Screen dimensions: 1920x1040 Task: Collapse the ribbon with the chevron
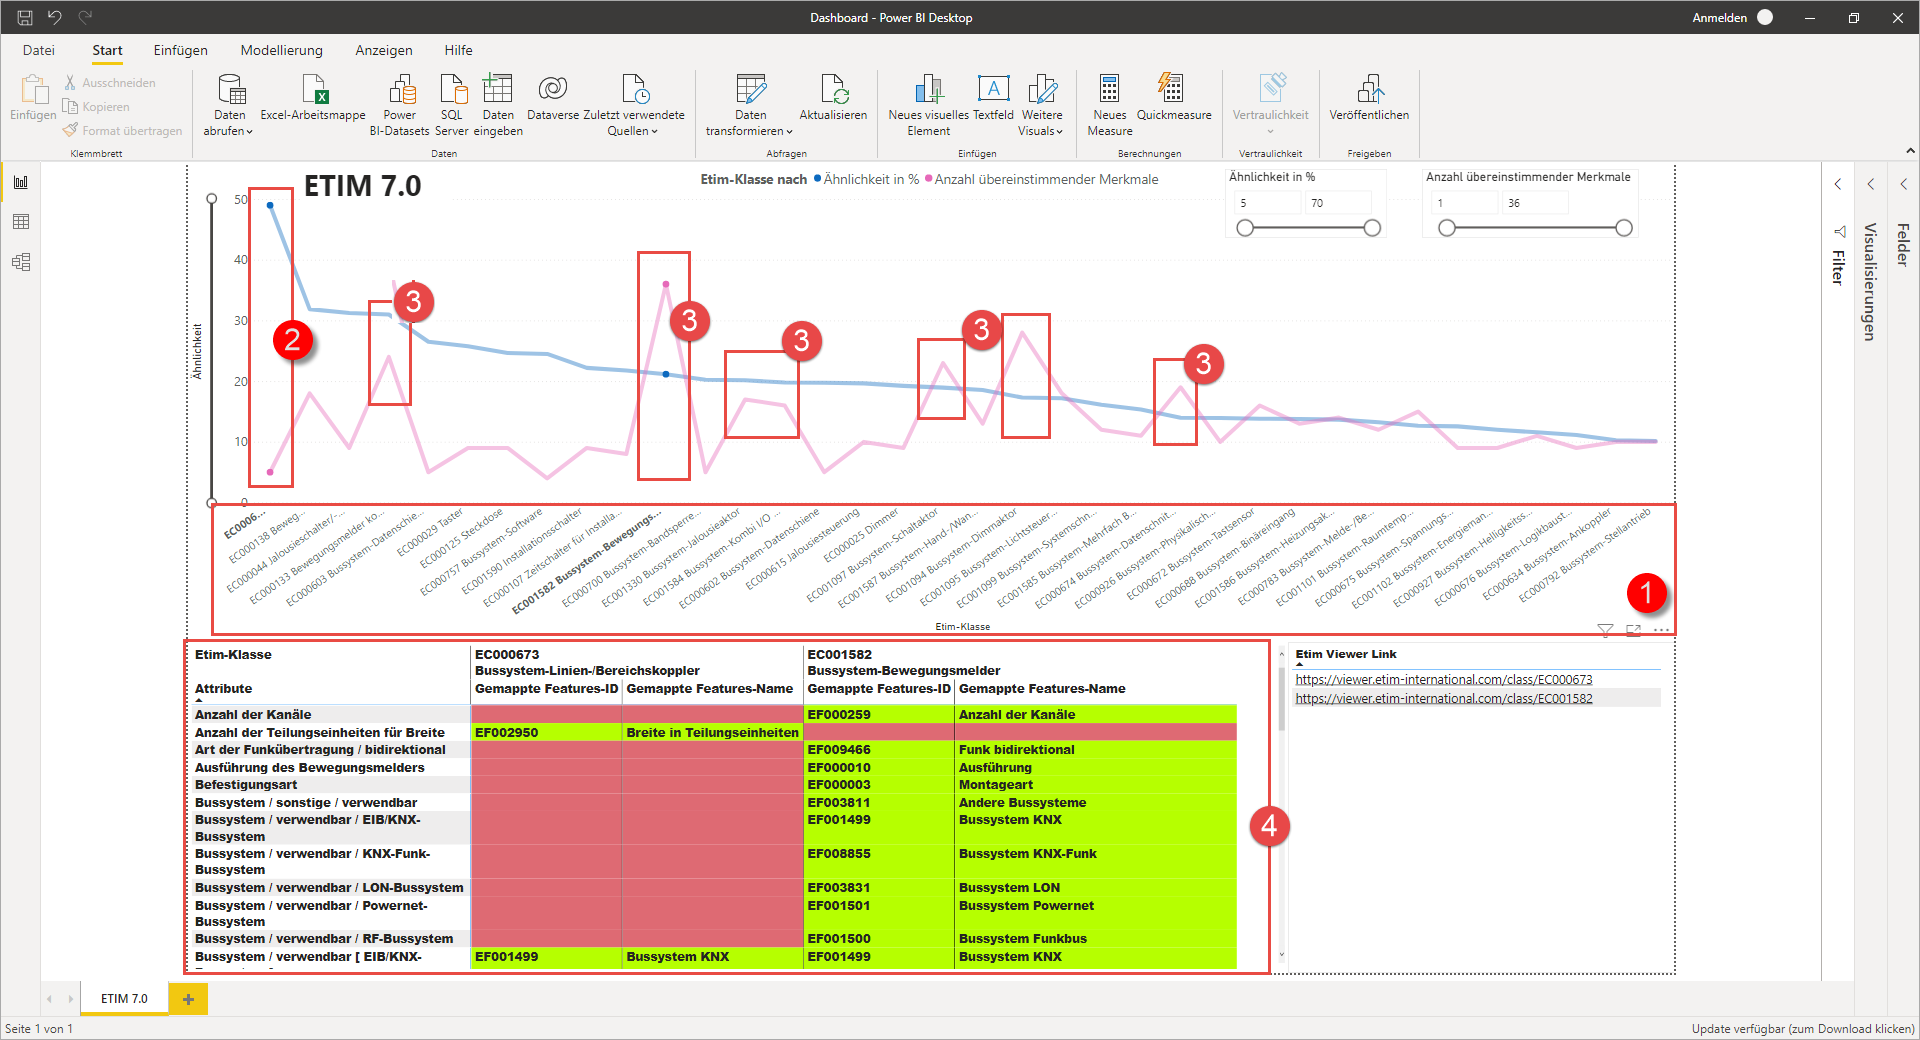pyautogui.click(x=1910, y=151)
